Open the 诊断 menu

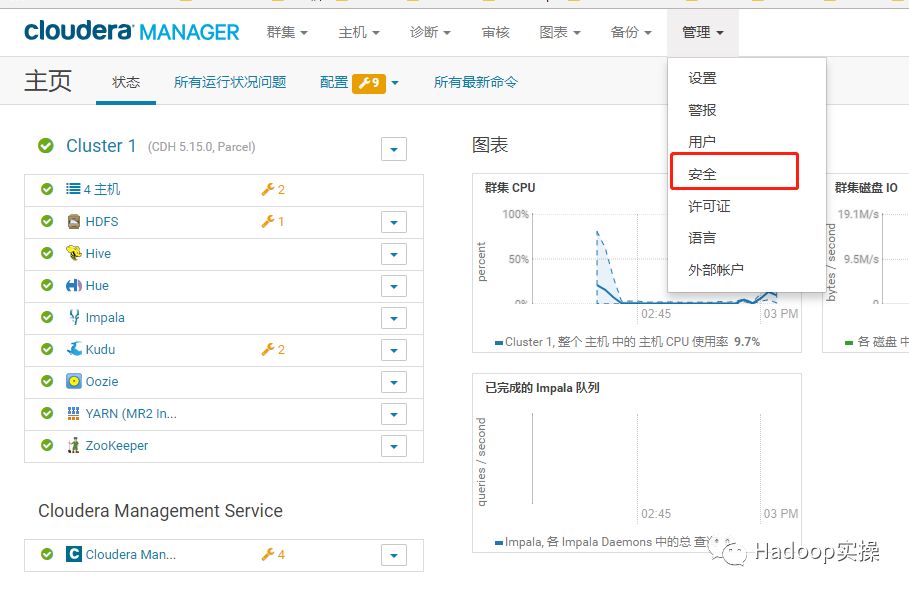(x=430, y=32)
